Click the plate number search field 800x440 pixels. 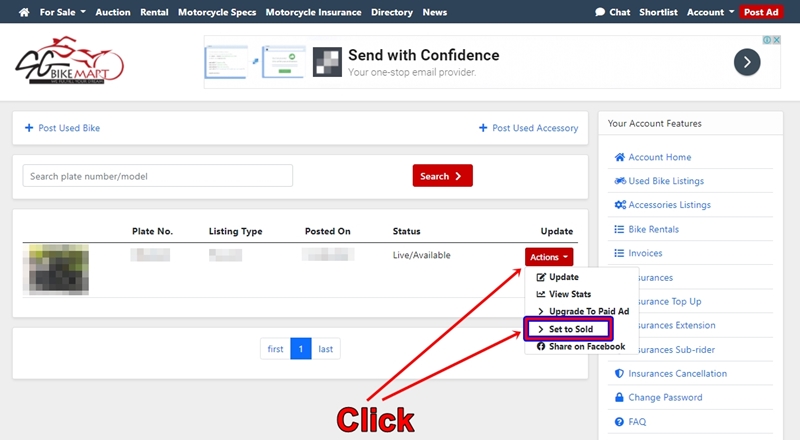click(157, 176)
